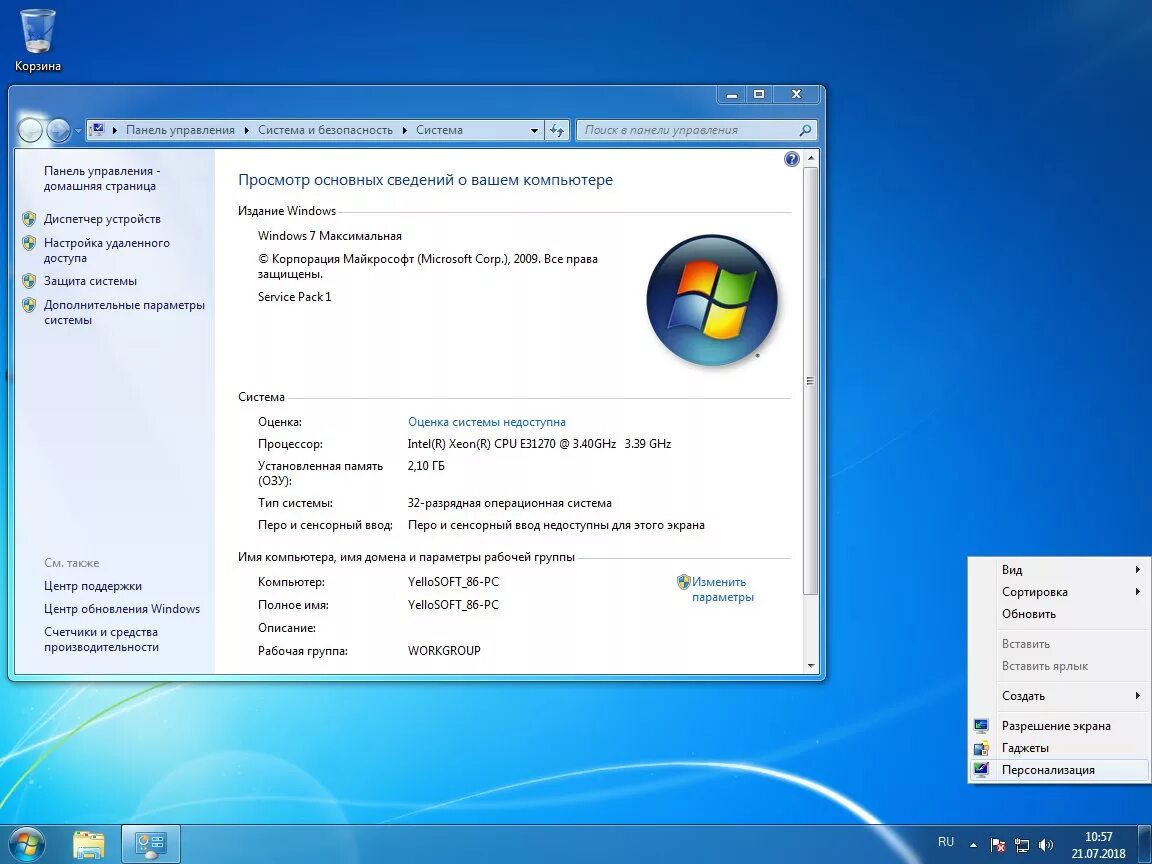
Task: Show hidden tray icons arrow
Action: click(x=973, y=845)
